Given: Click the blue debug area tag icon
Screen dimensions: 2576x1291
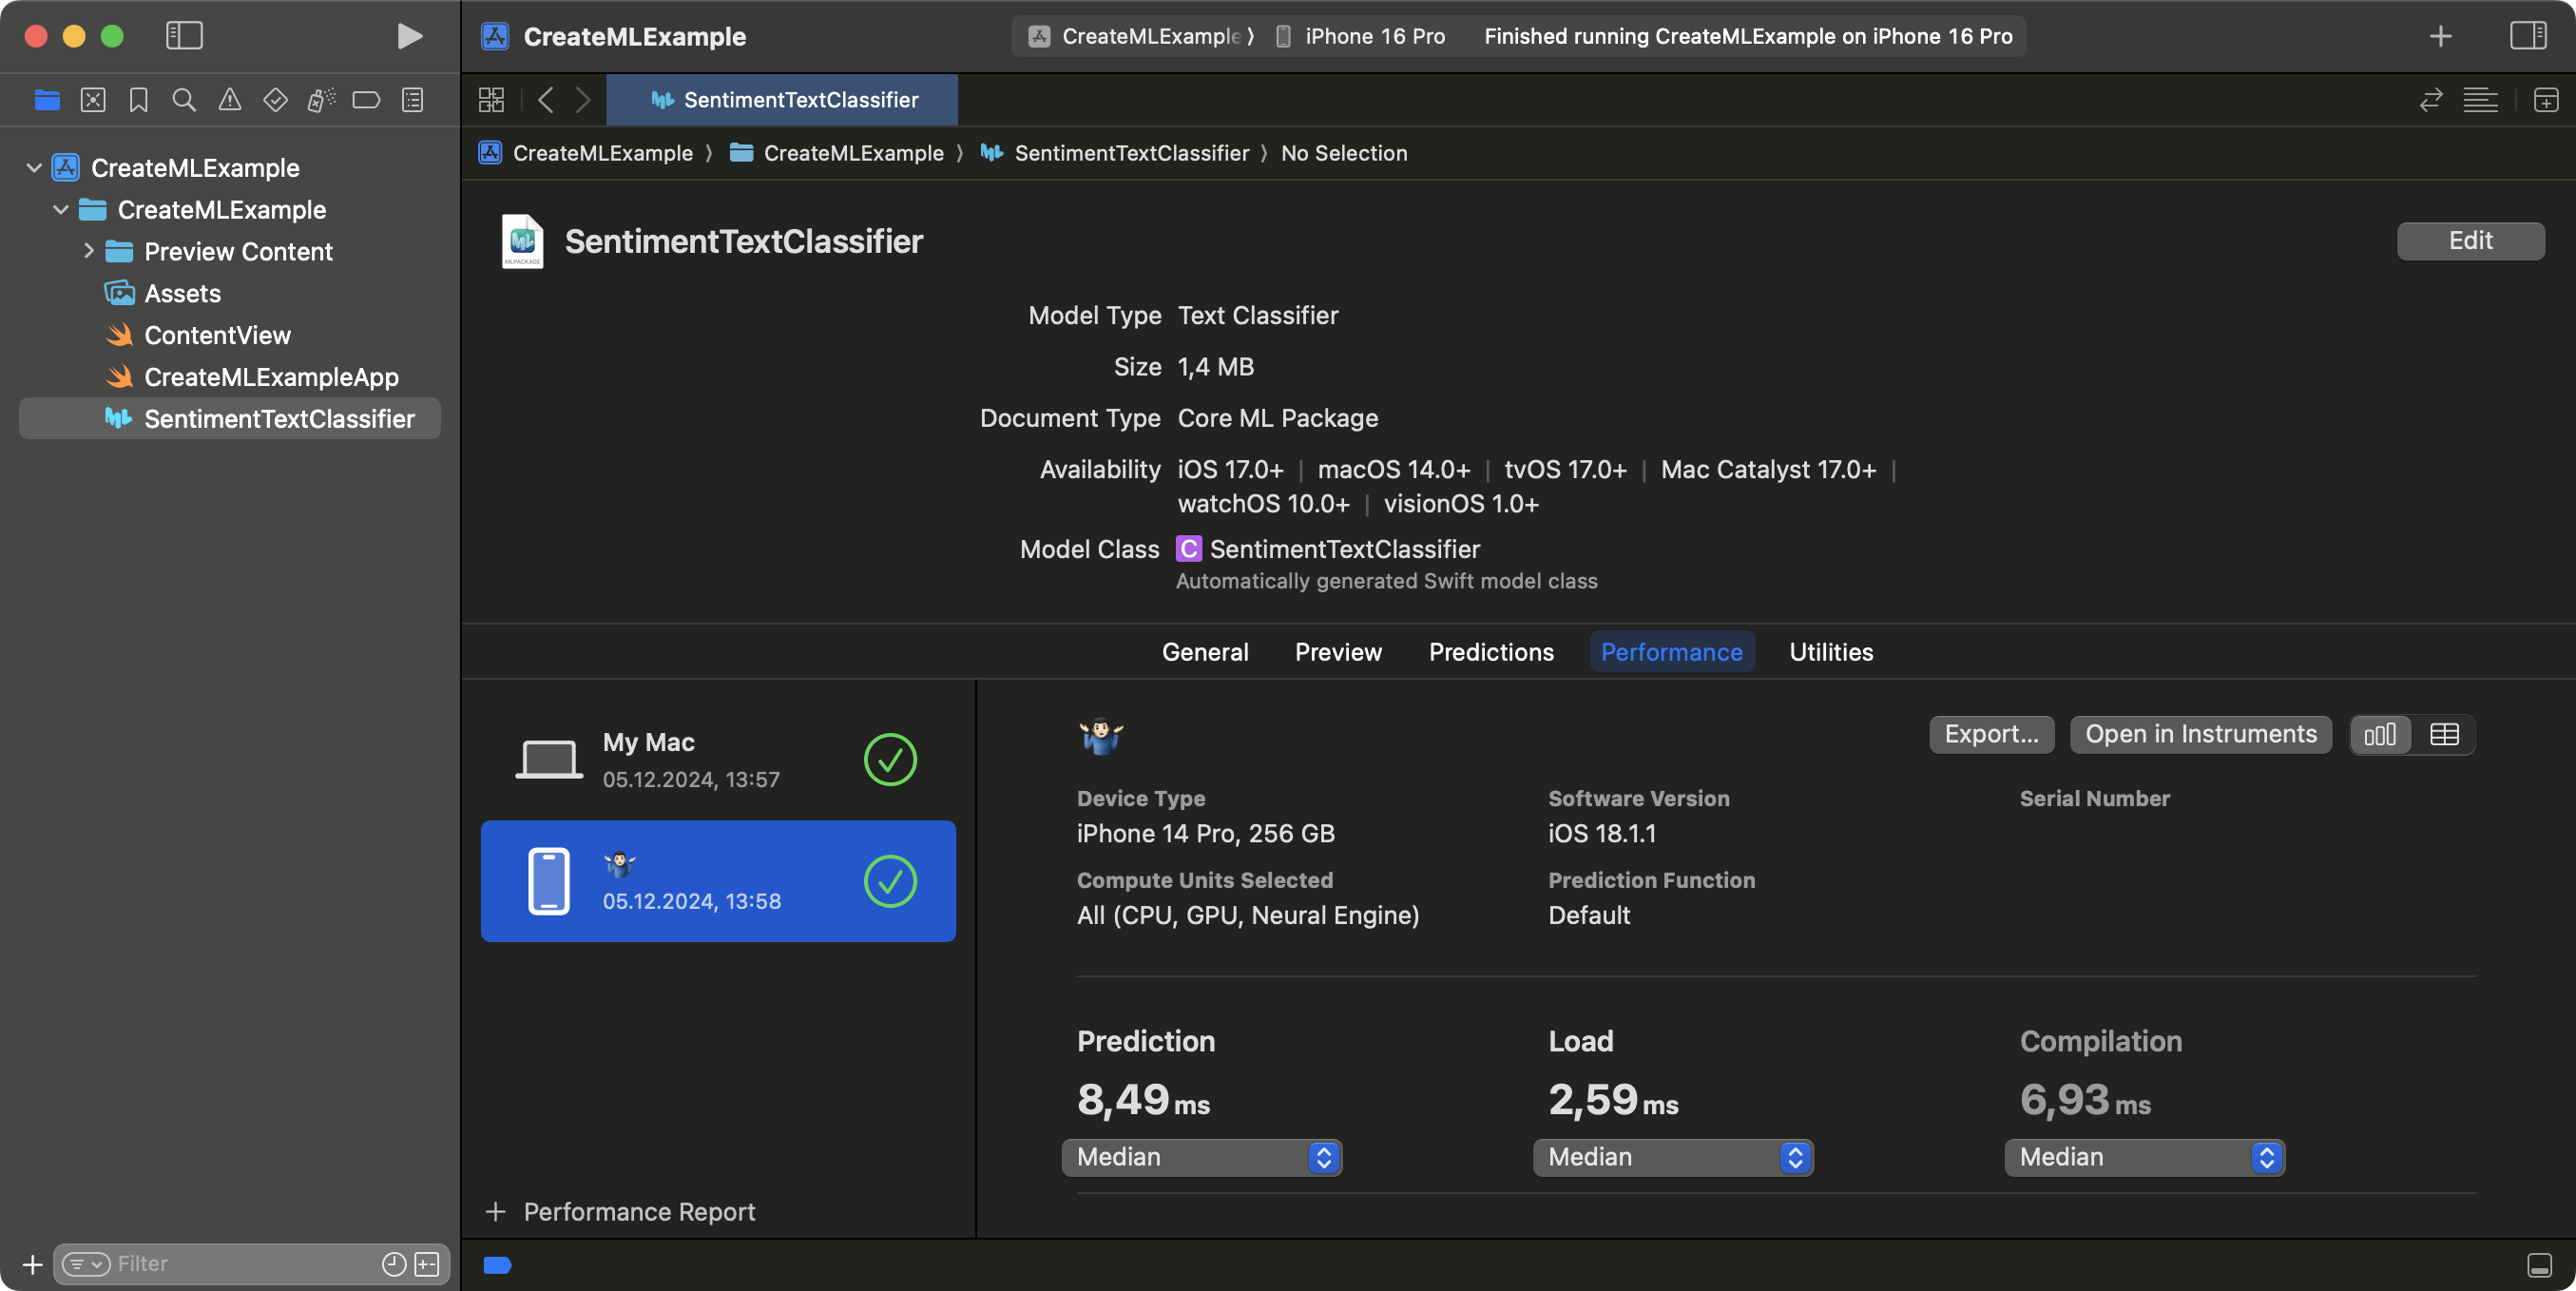Looking at the screenshot, I should [x=497, y=1265].
